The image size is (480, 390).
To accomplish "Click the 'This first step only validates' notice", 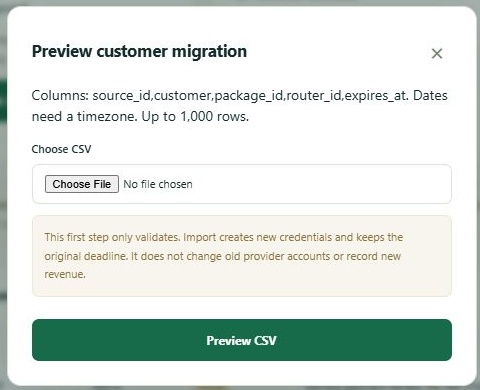I will pyautogui.click(x=242, y=256).
